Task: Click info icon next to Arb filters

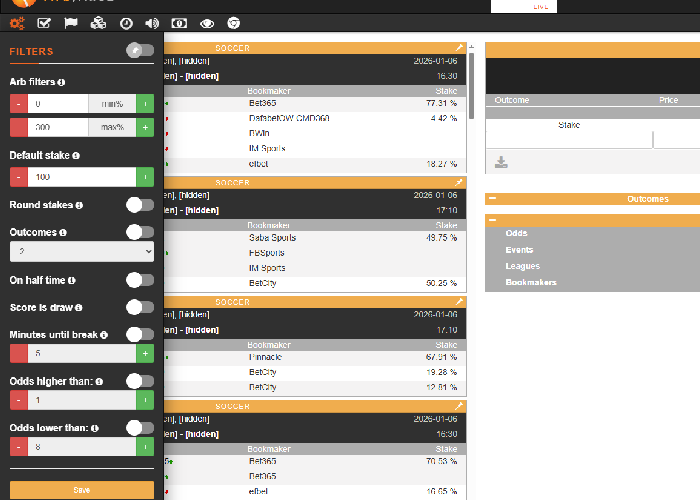Action: click(x=62, y=82)
